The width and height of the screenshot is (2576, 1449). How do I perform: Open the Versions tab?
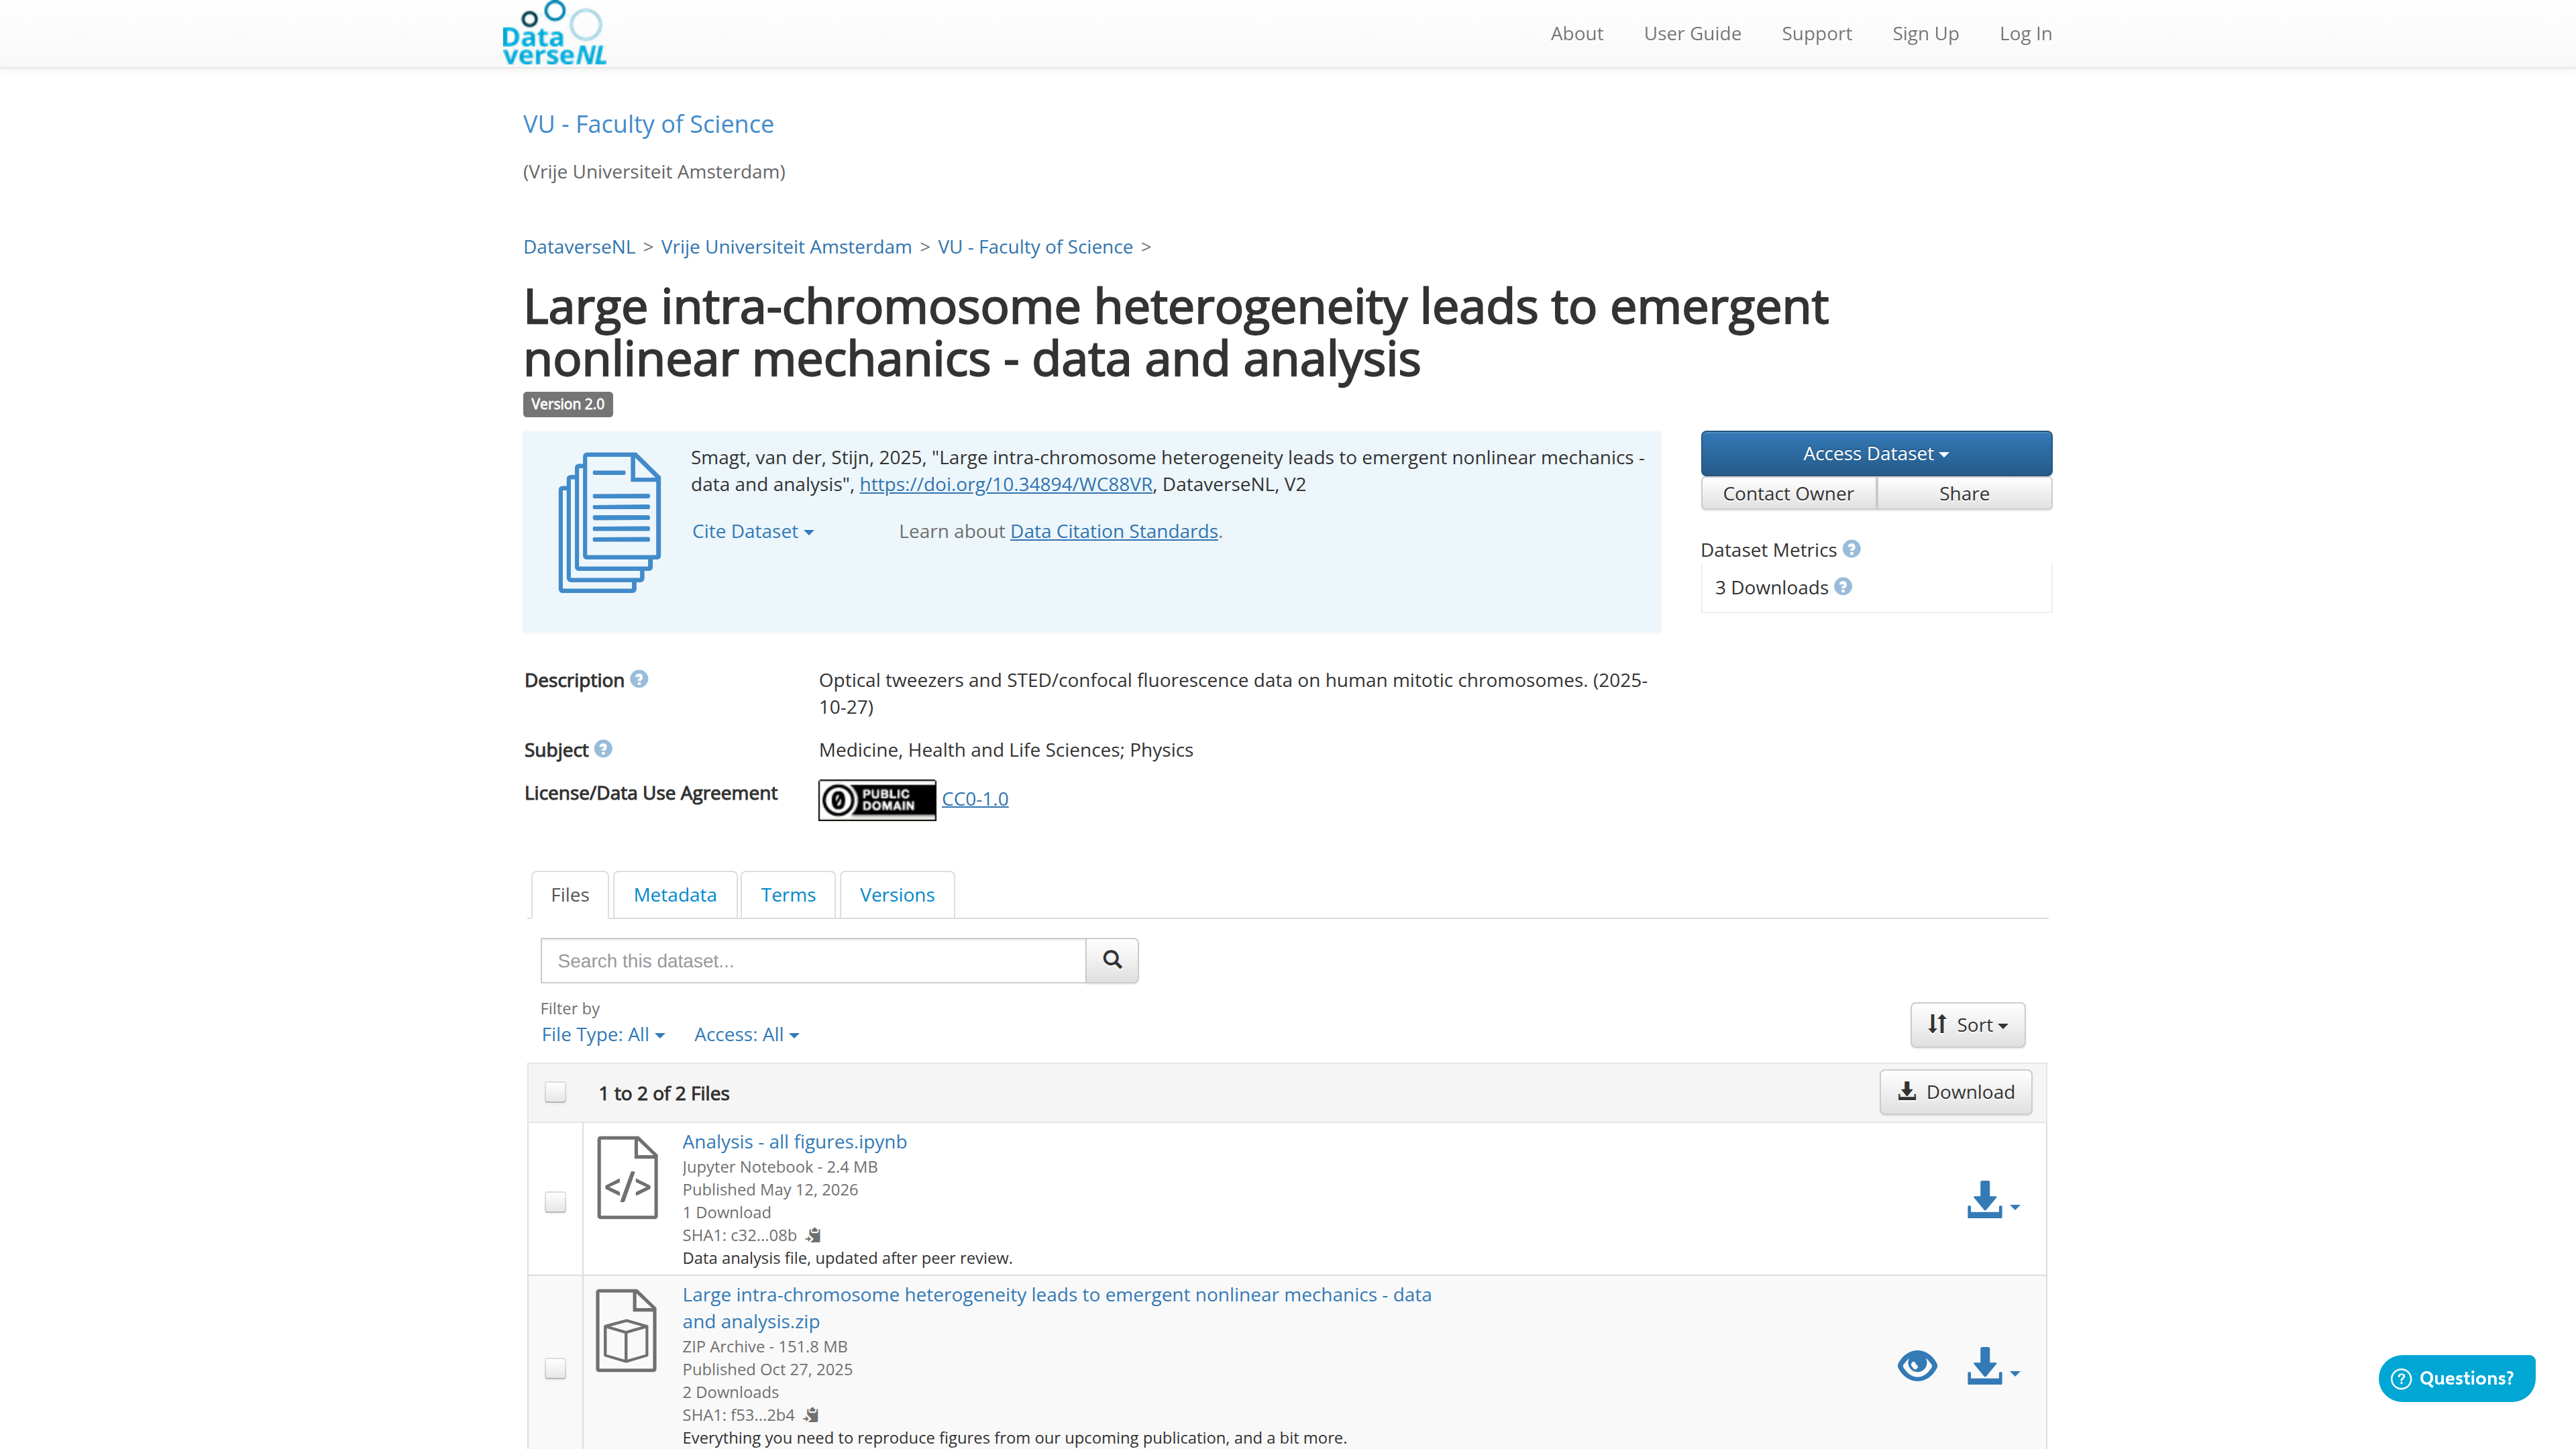coord(897,895)
